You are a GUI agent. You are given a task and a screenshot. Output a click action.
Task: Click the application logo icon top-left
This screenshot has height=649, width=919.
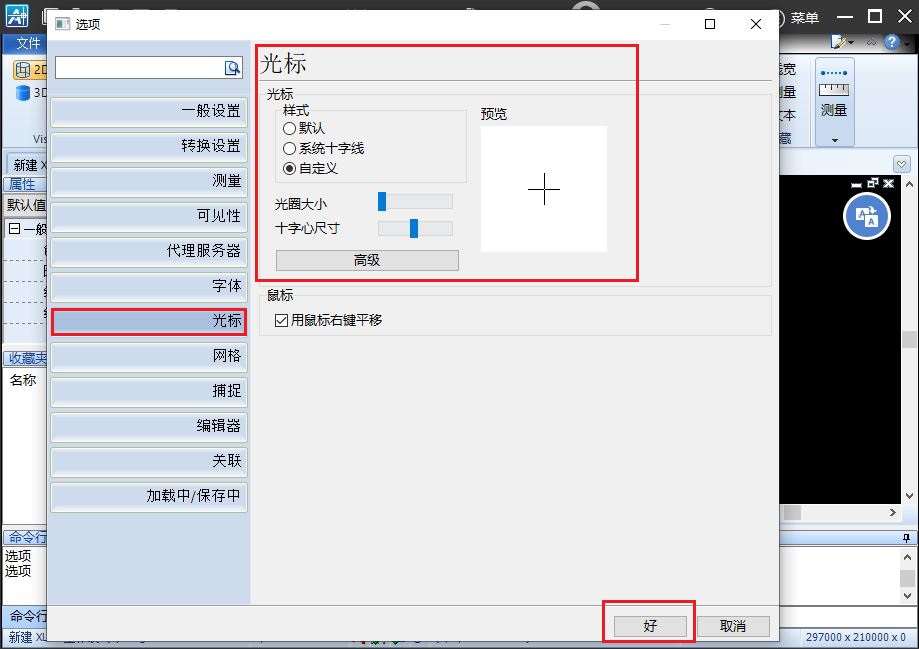(x=16, y=15)
